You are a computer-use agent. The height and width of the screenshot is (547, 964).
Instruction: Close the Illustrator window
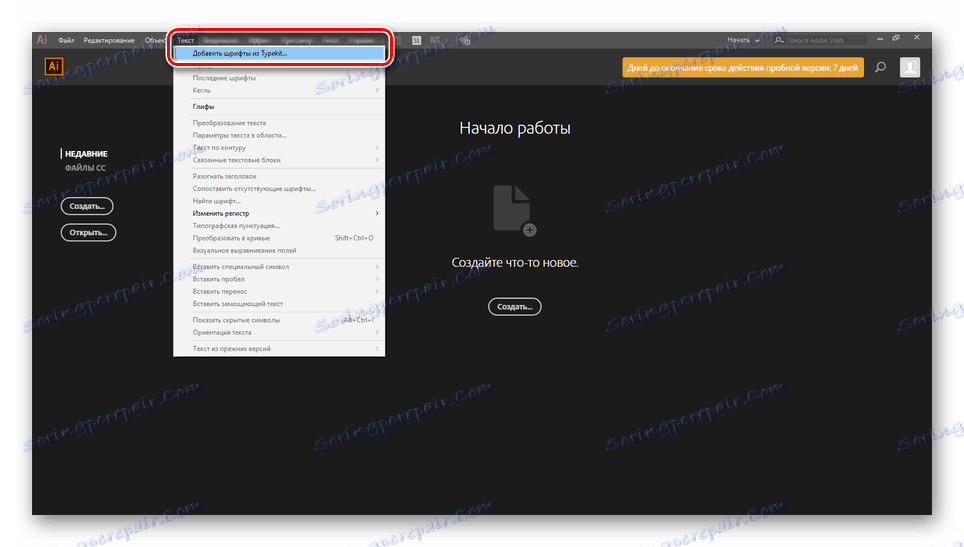pyautogui.click(x=917, y=38)
